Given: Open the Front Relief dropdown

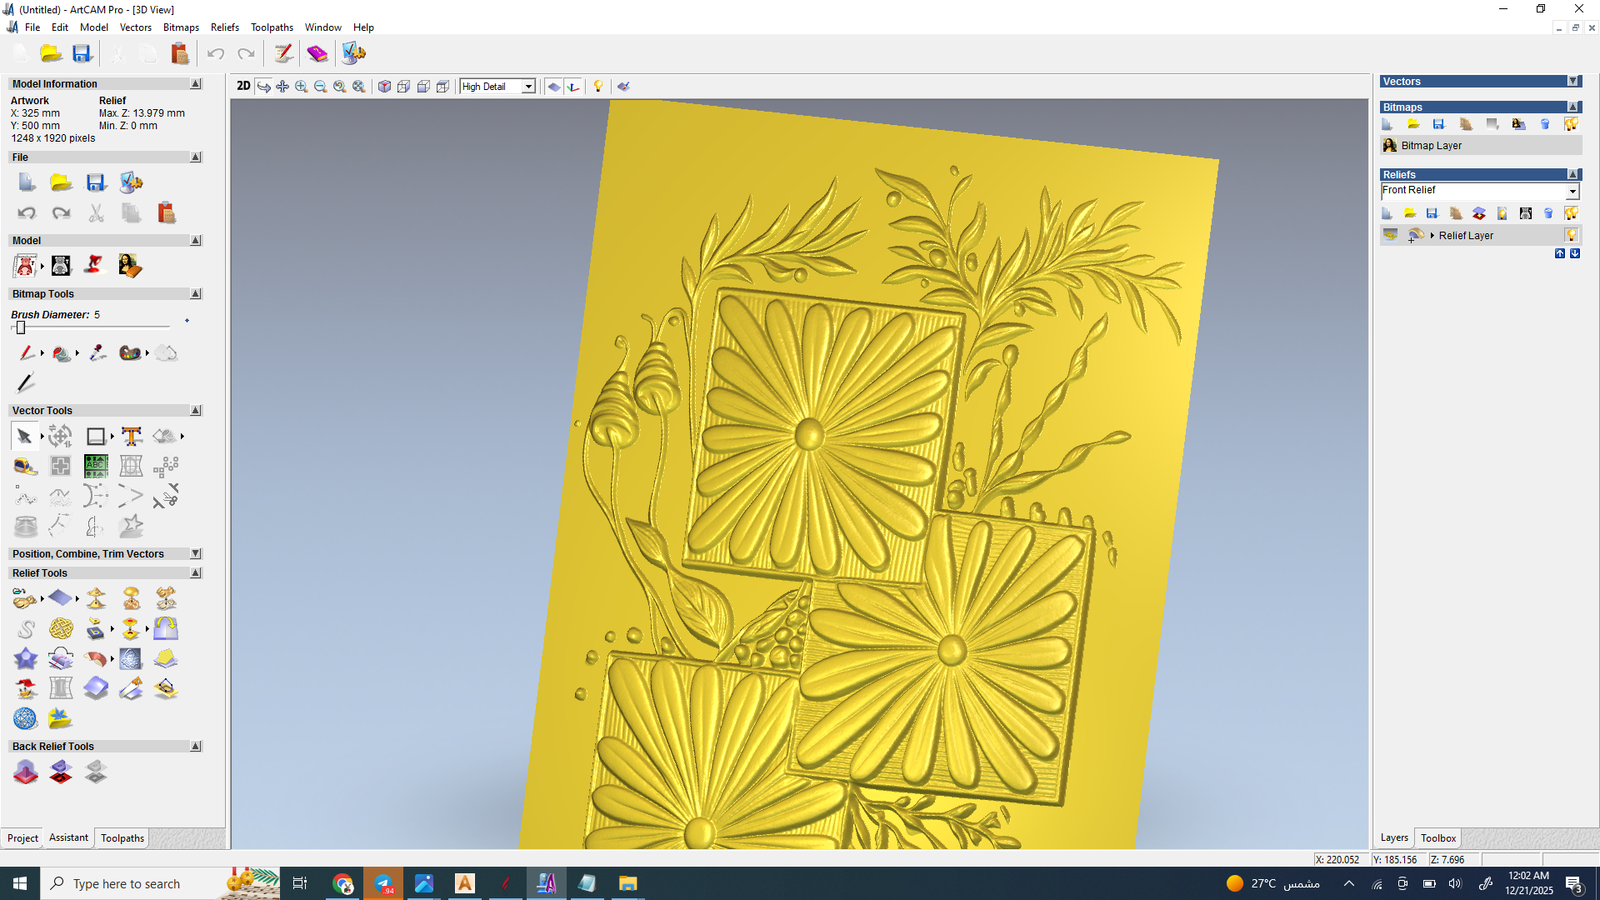Looking at the screenshot, I should click(x=1572, y=191).
